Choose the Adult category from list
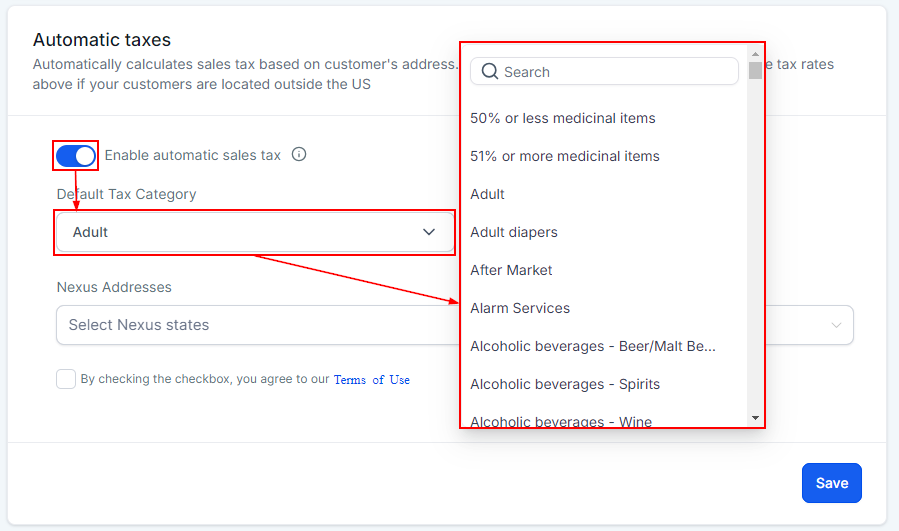Image resolution: width=899 pixels, height=531 pixels. coord(488,194)
